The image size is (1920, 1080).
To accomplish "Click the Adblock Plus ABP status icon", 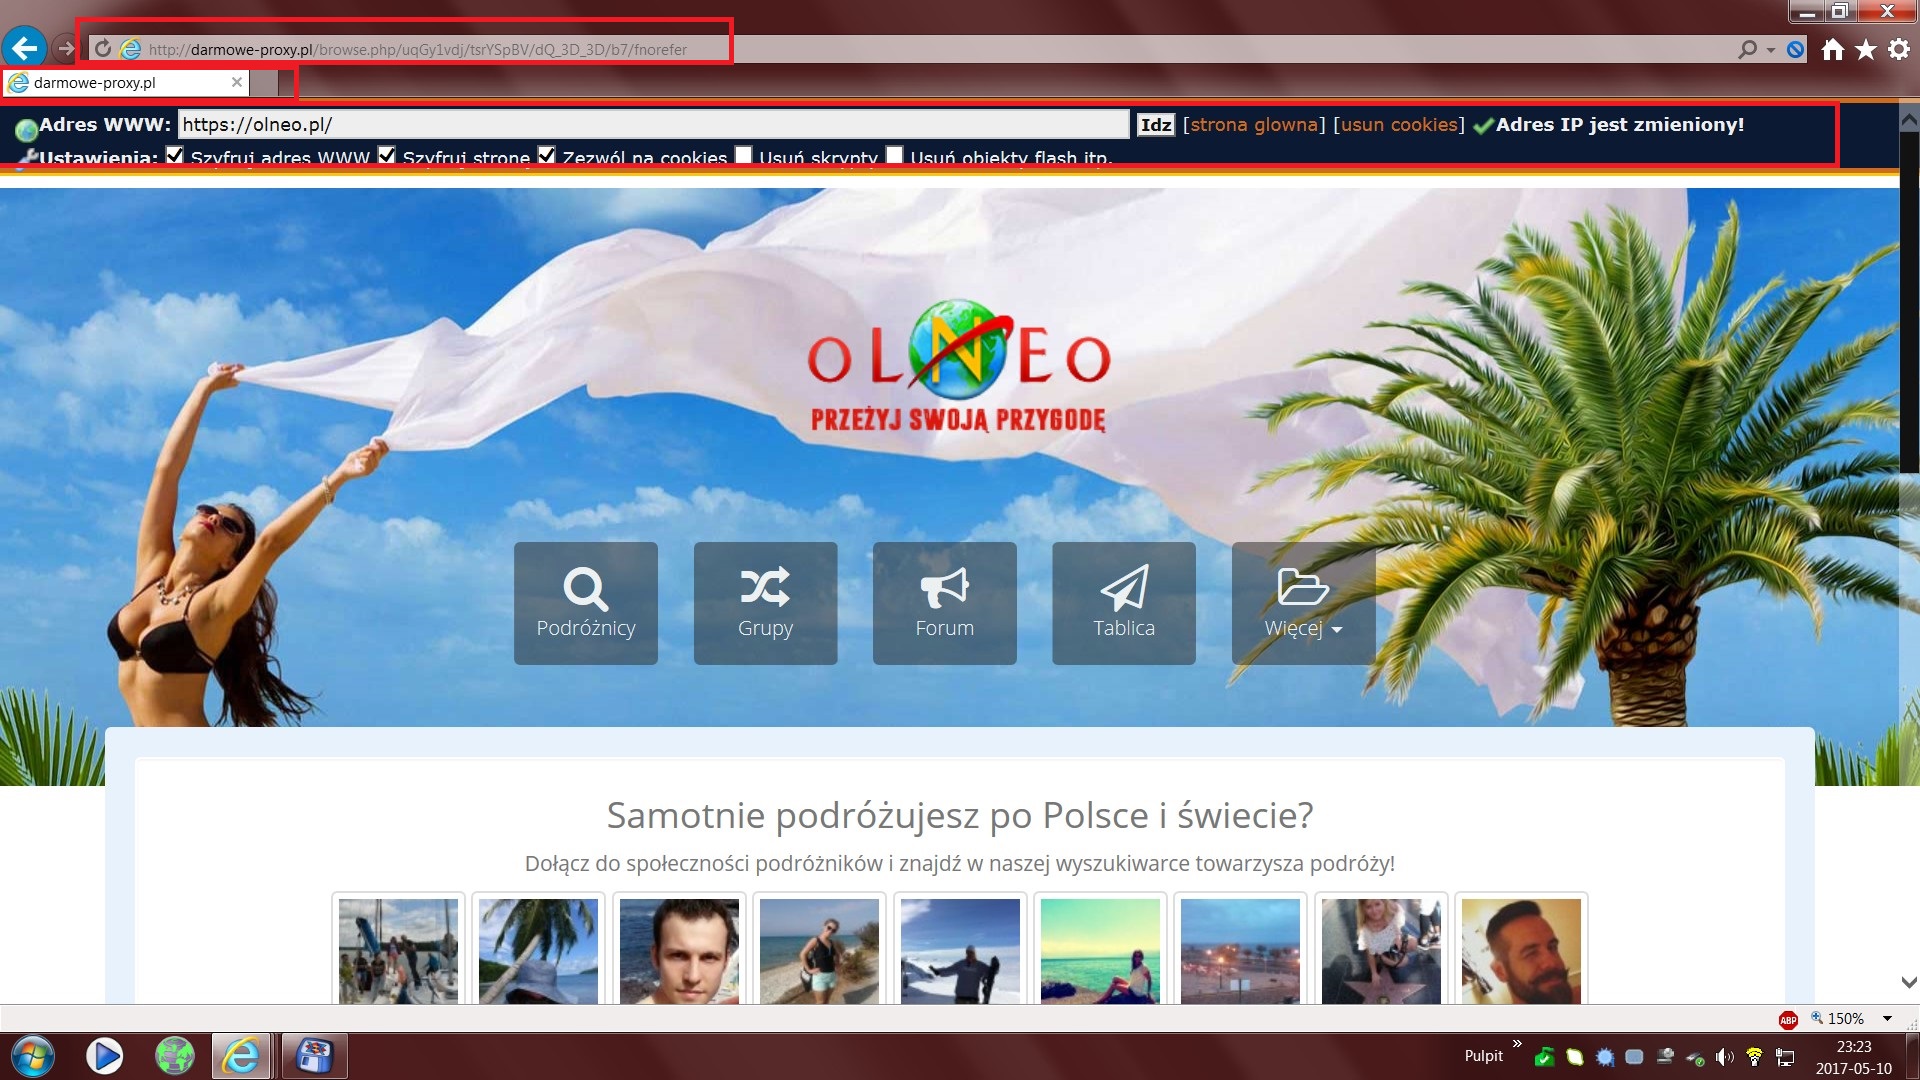I will 1788,1019.
